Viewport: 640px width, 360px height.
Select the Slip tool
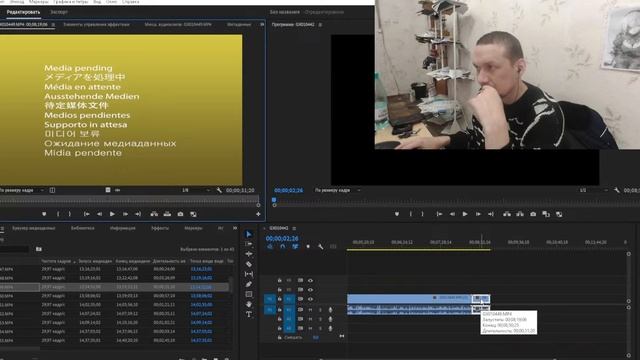[x=249, y=274]
